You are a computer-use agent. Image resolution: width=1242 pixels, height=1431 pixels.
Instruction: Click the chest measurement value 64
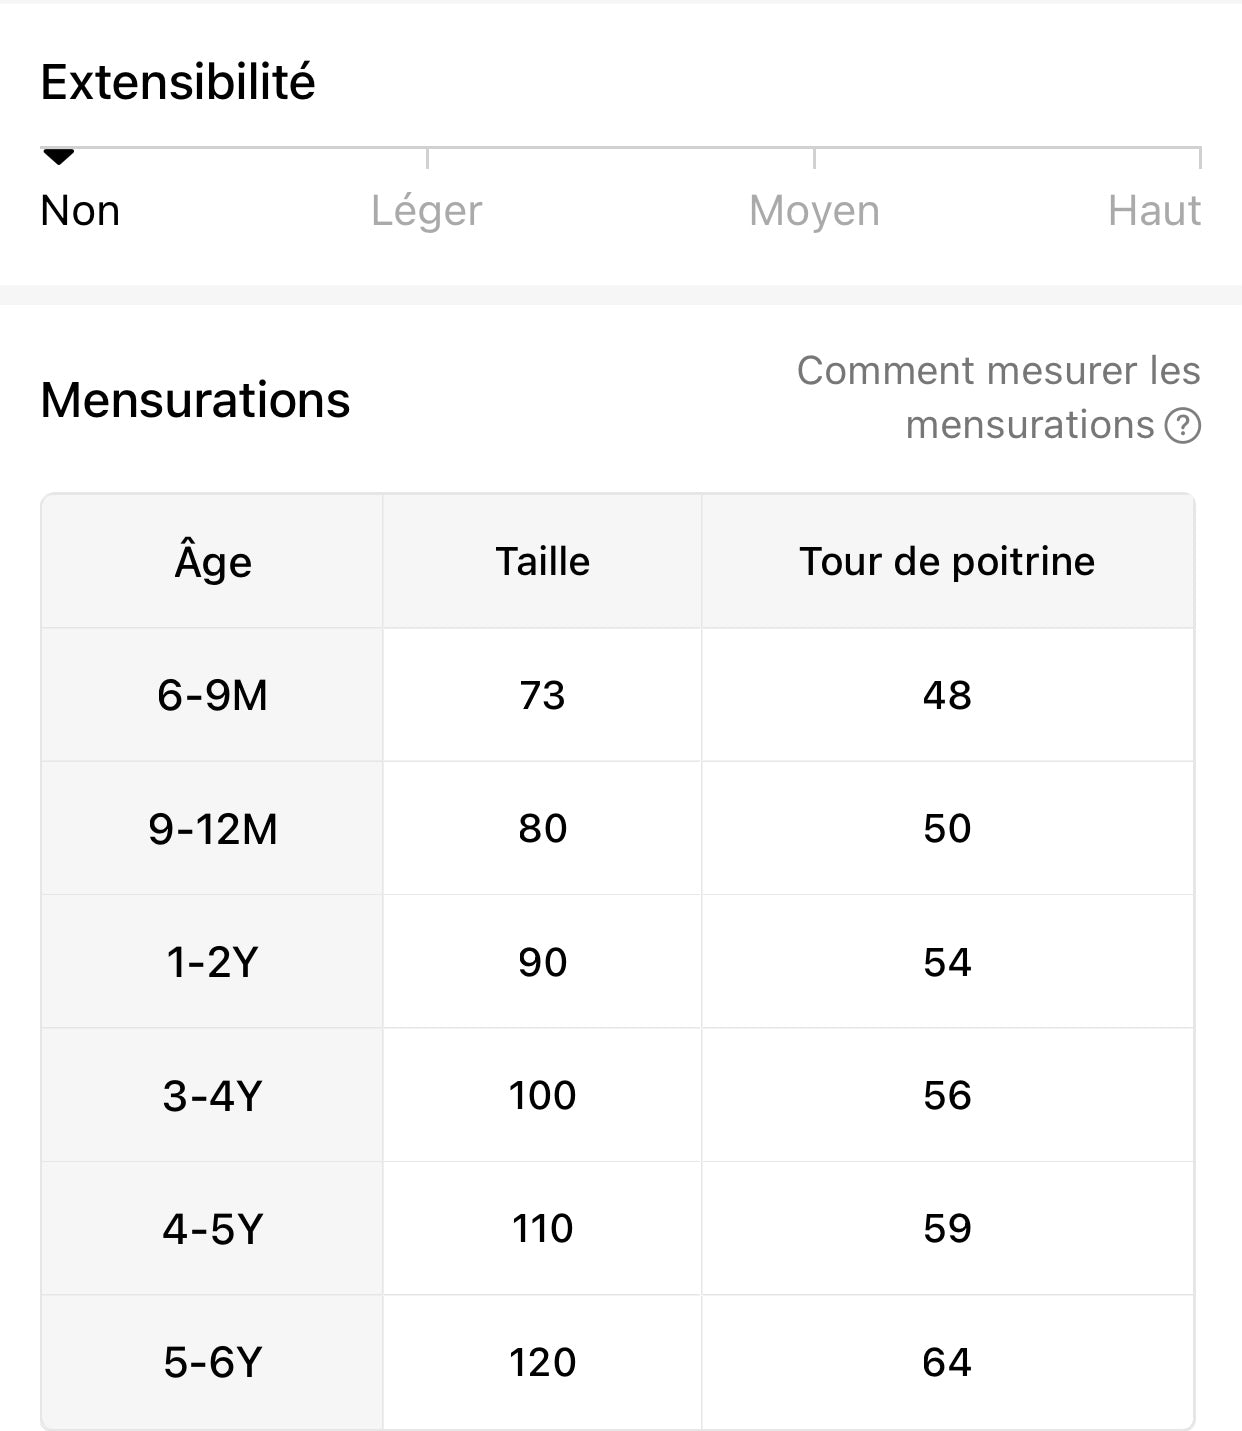click(946, 1362)
